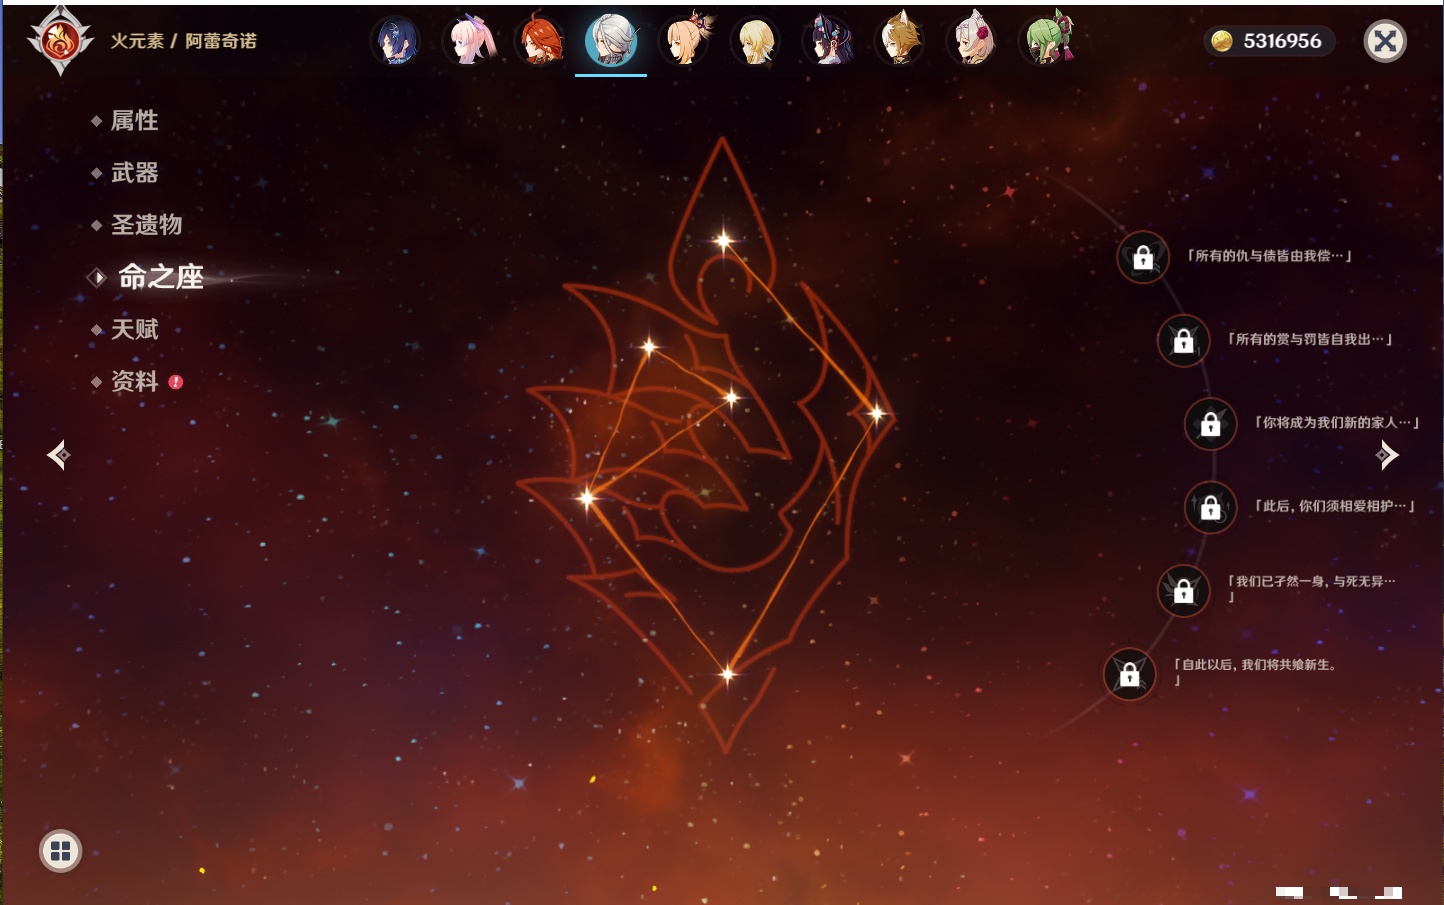Select the pink-haired character portrait
Image resolution: width=1444 pixels, height=905 pixels.
[469, 42]
